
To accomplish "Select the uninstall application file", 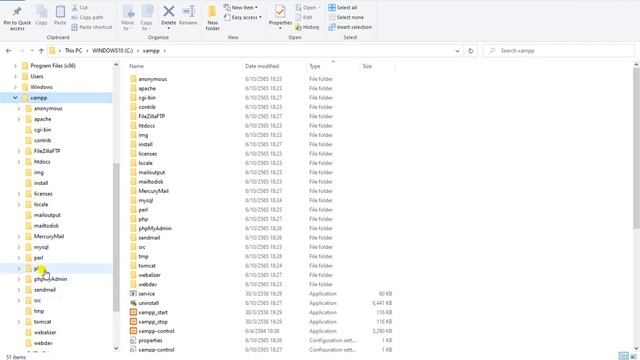I will click(149, 303).
